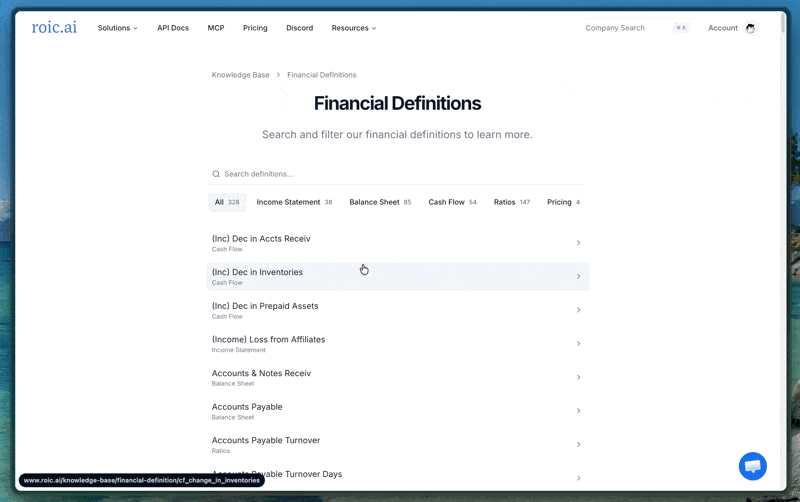Expand the Resources dropdown menu
Image resolution: width=800 pixels, height=502 pixels.
click(354, 28)
